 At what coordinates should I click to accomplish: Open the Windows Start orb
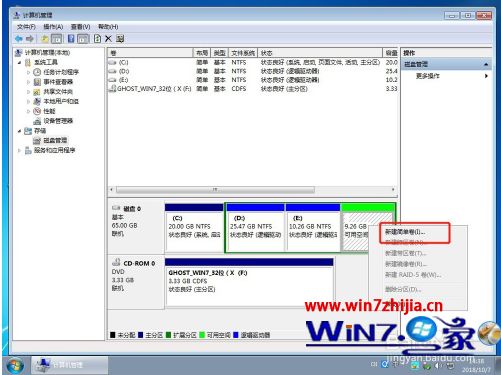click(x=15, y=365)
